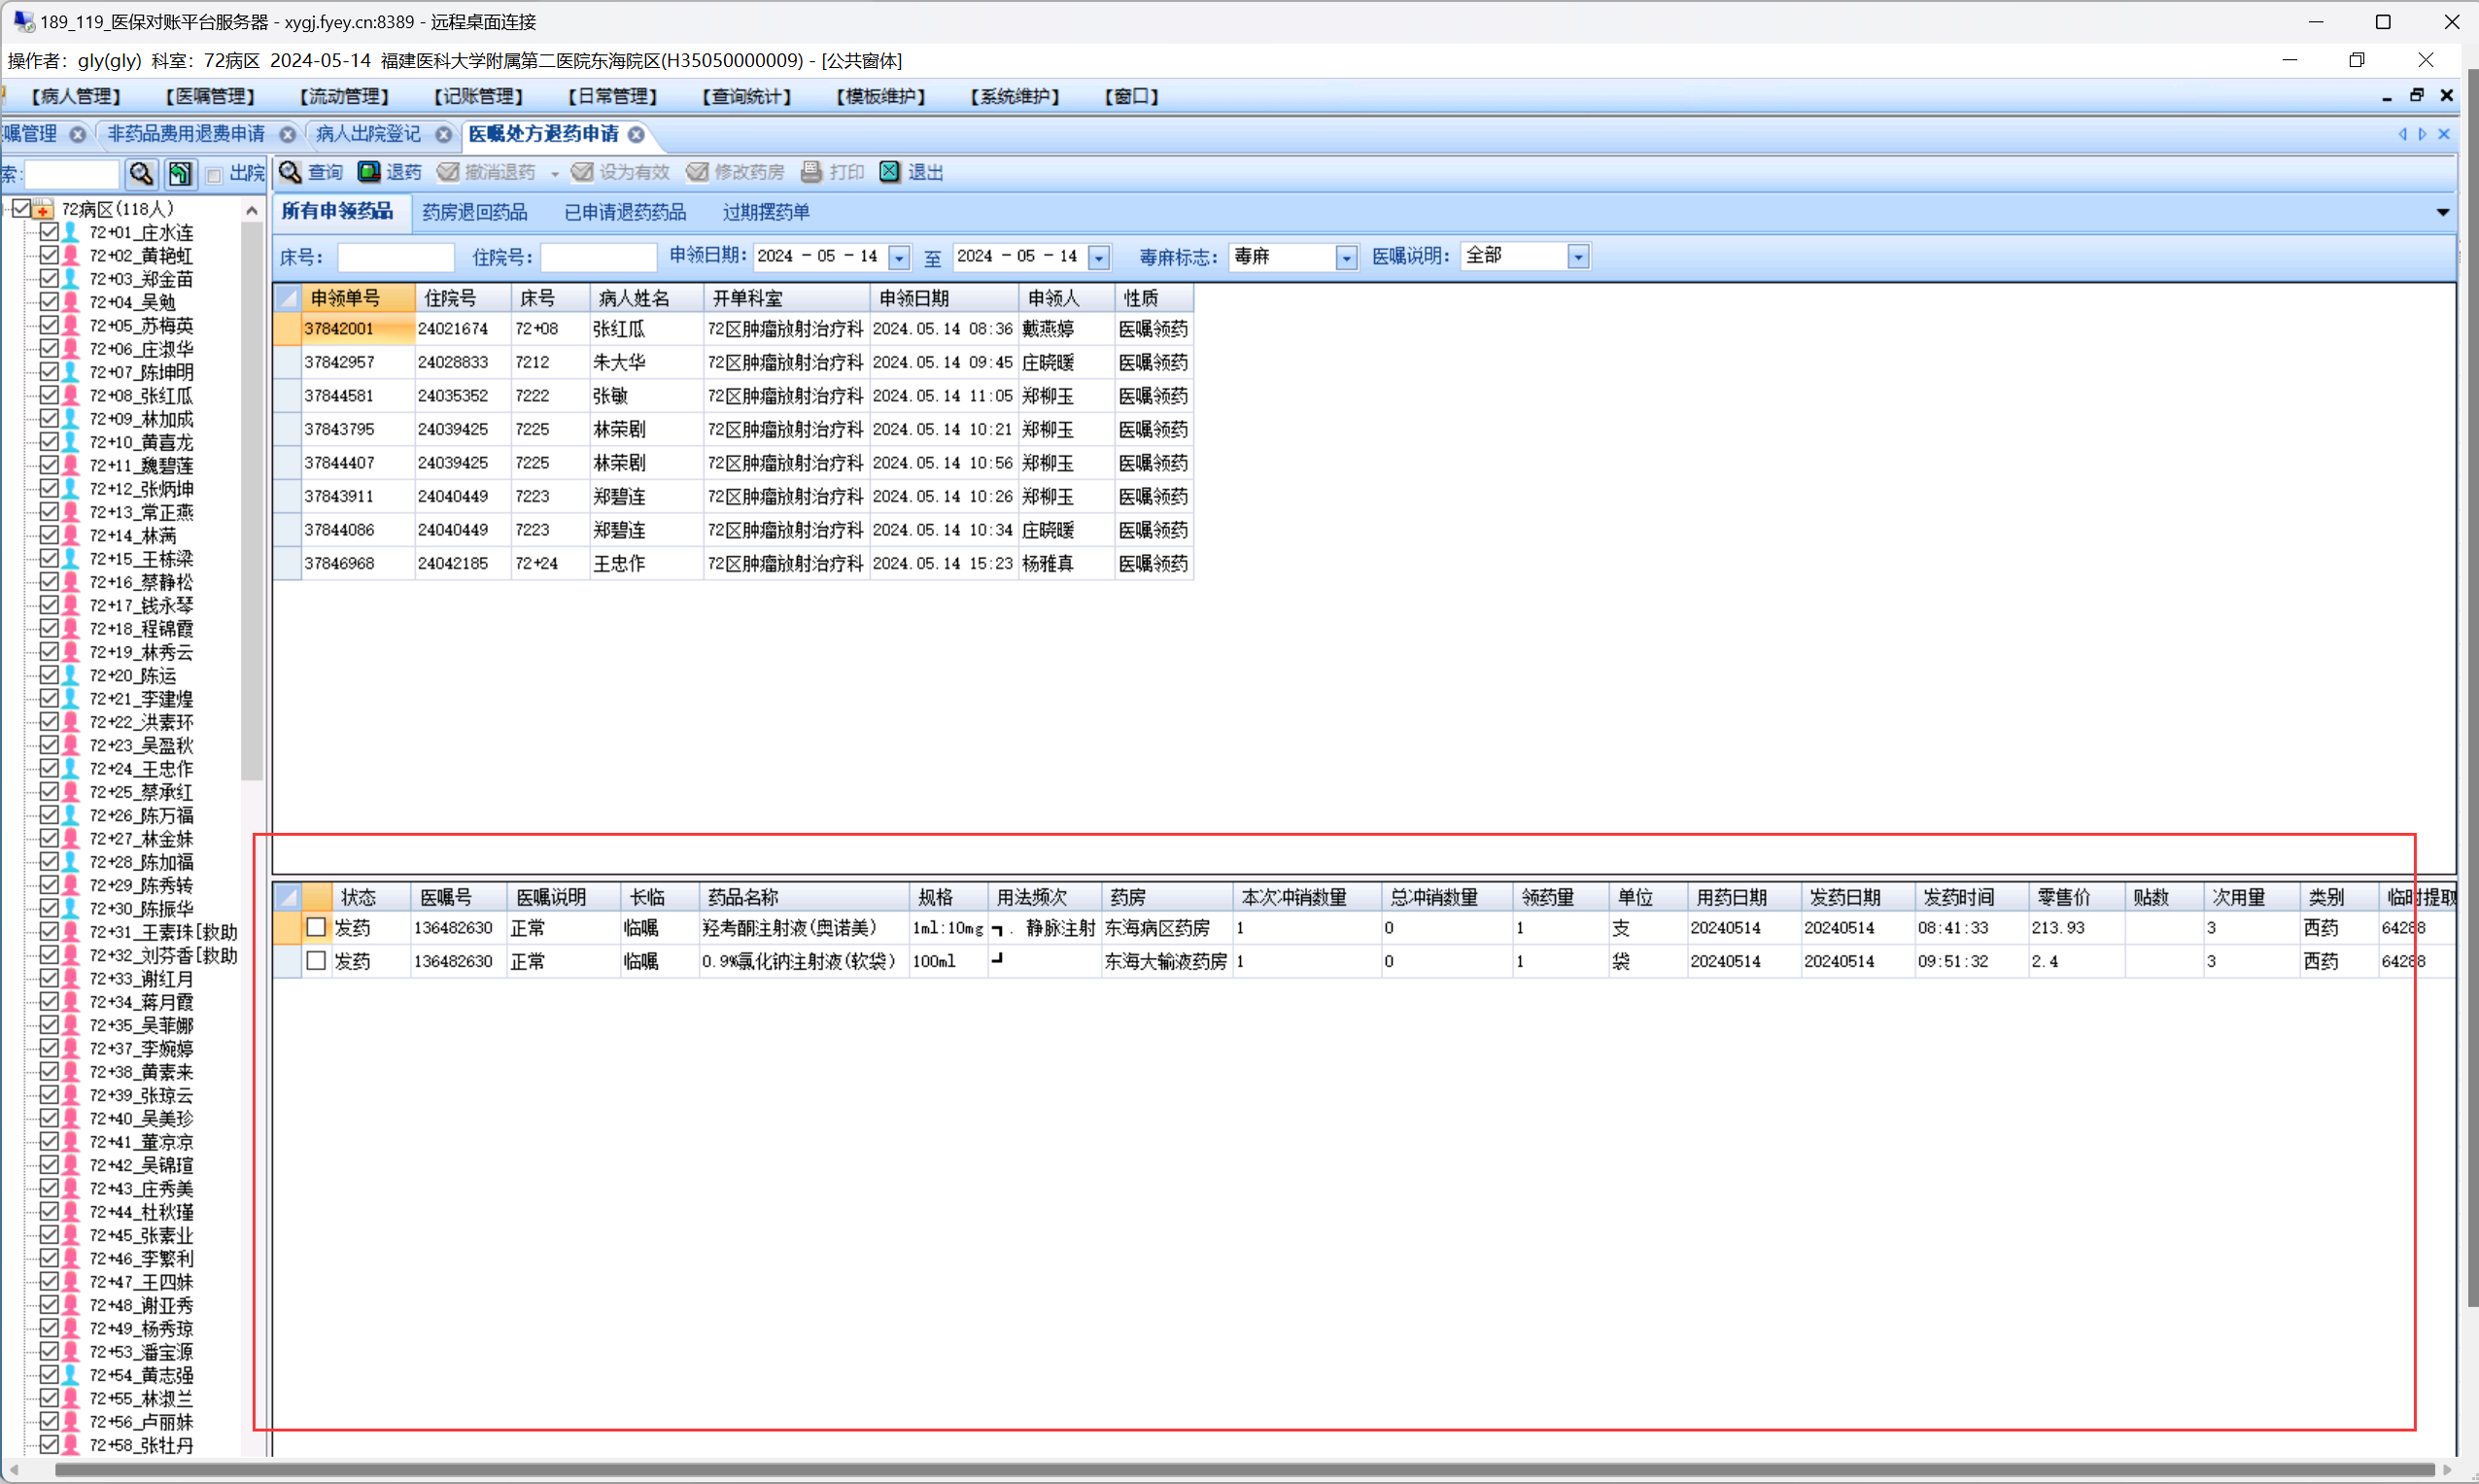Viewport: 2479px width, 1484px height.
Task: Uncheck patient 72+01_庄水连 checkbox
Action: pos(48,232)
